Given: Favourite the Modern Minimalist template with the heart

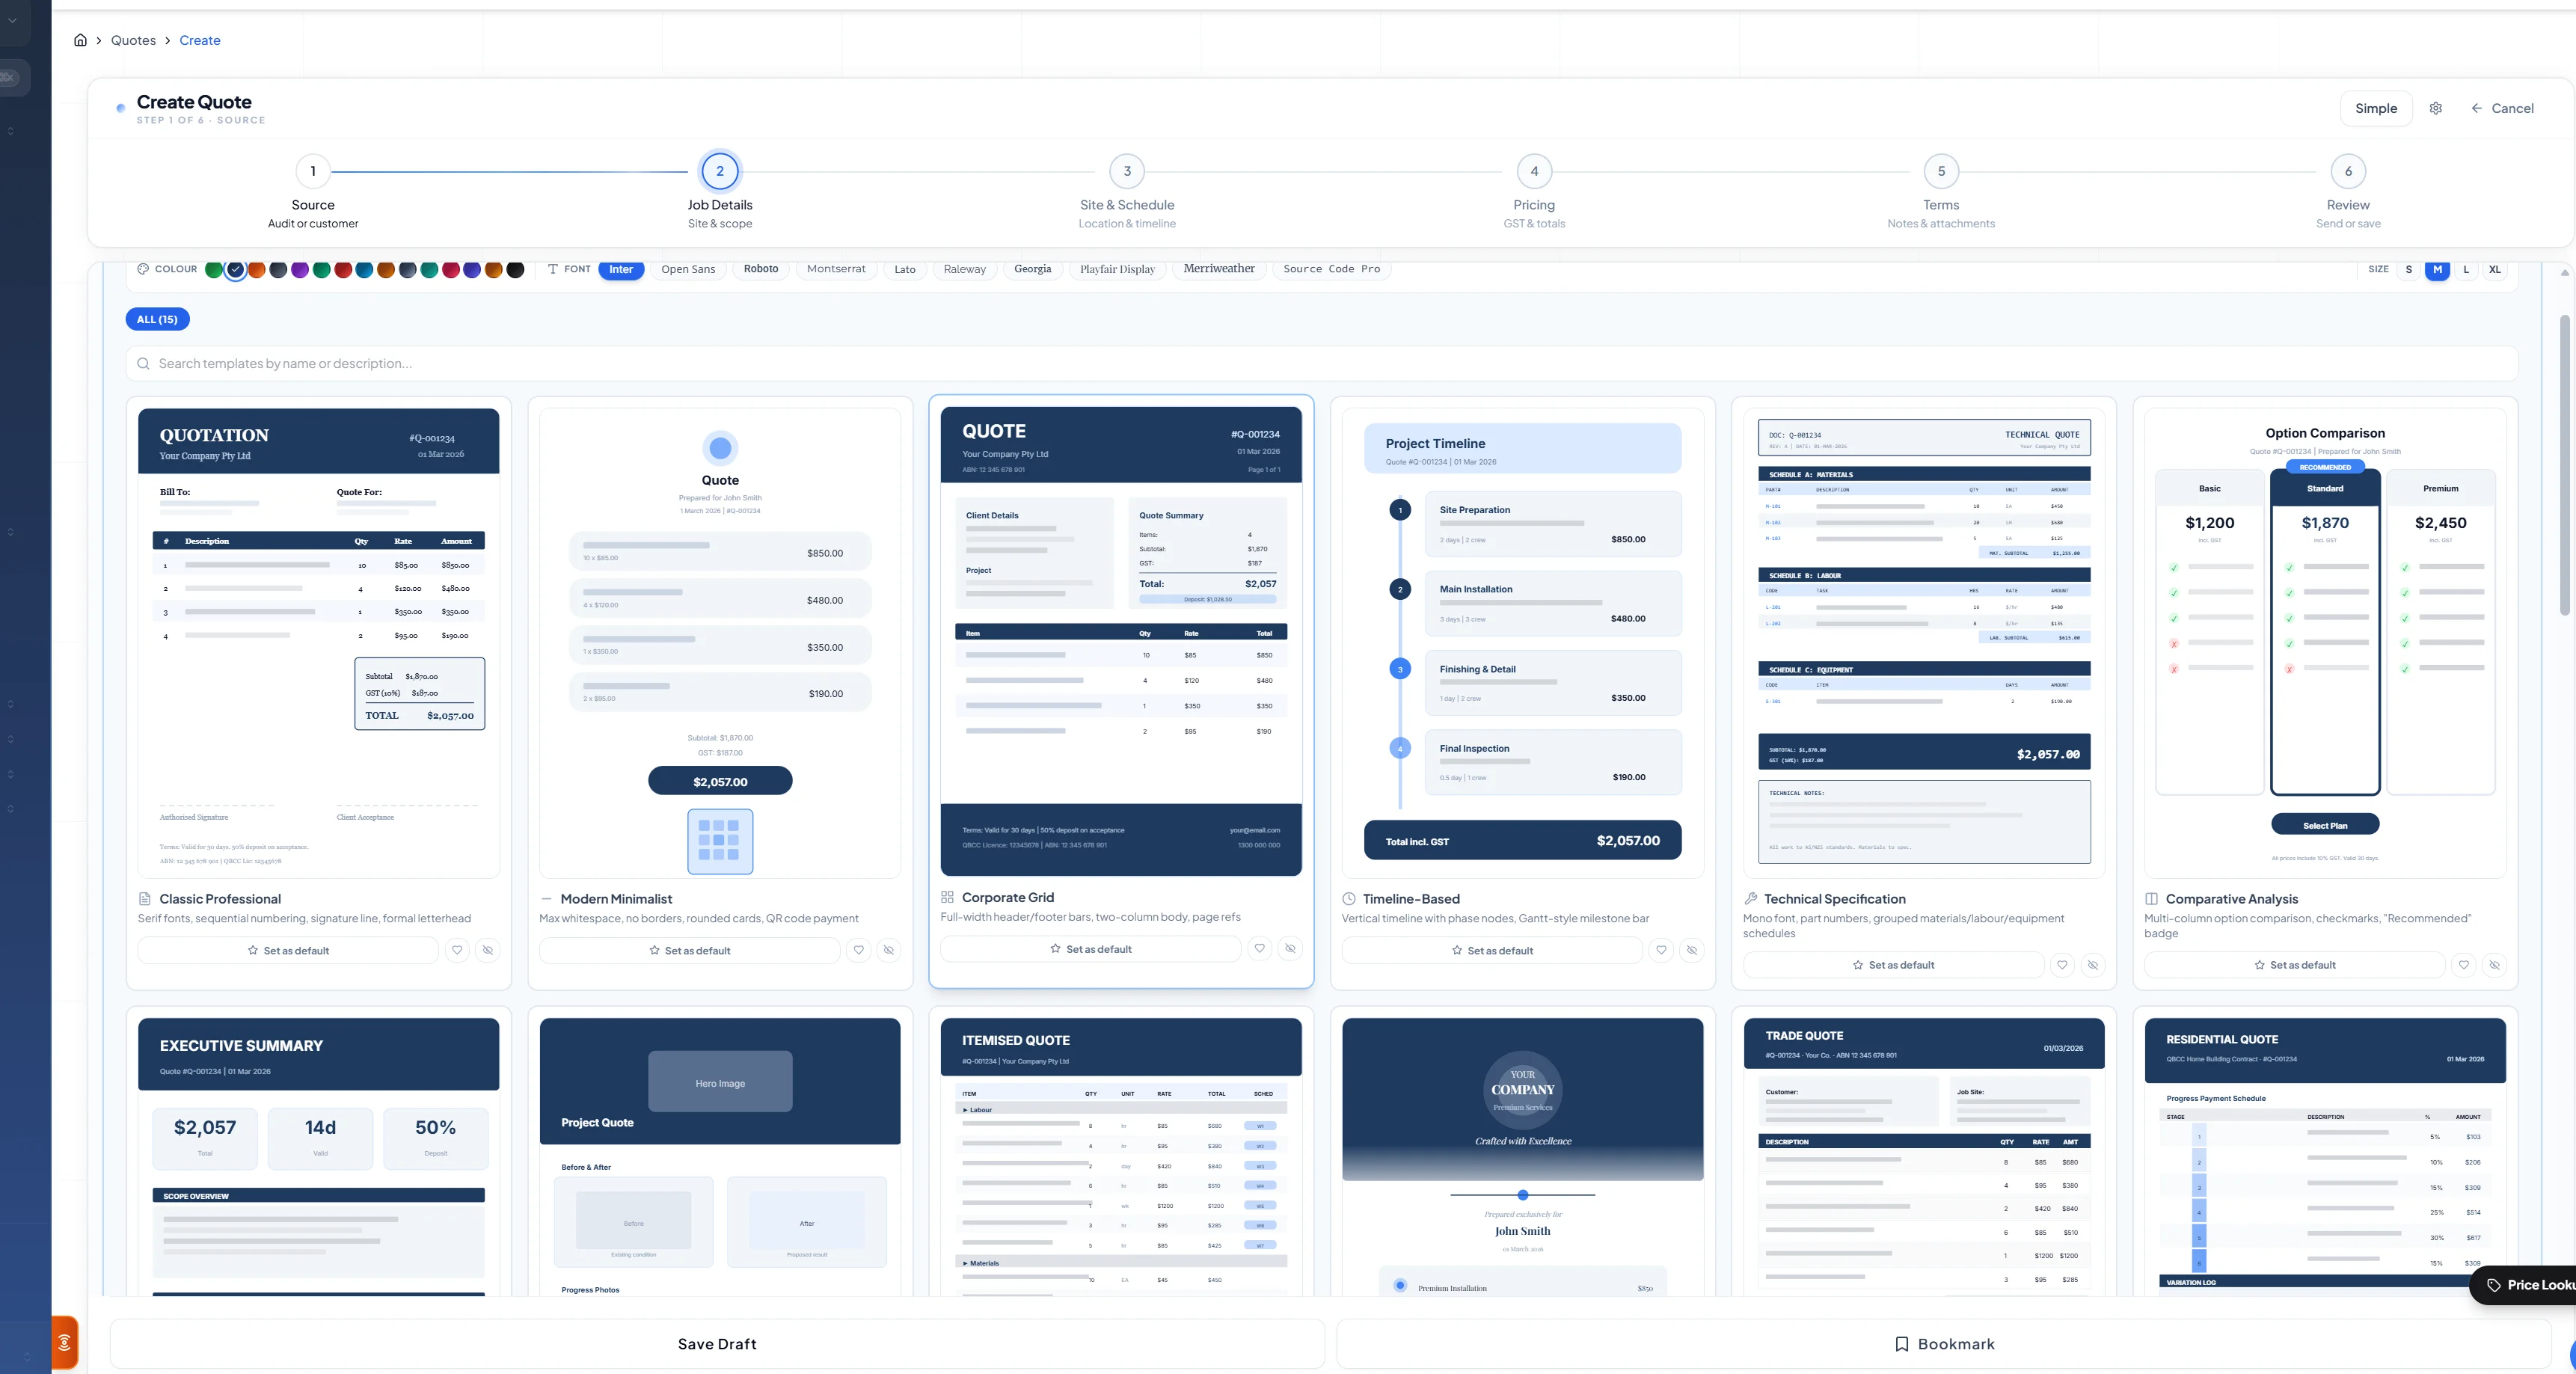Looking at the screenshot, I should pos(858,950).
